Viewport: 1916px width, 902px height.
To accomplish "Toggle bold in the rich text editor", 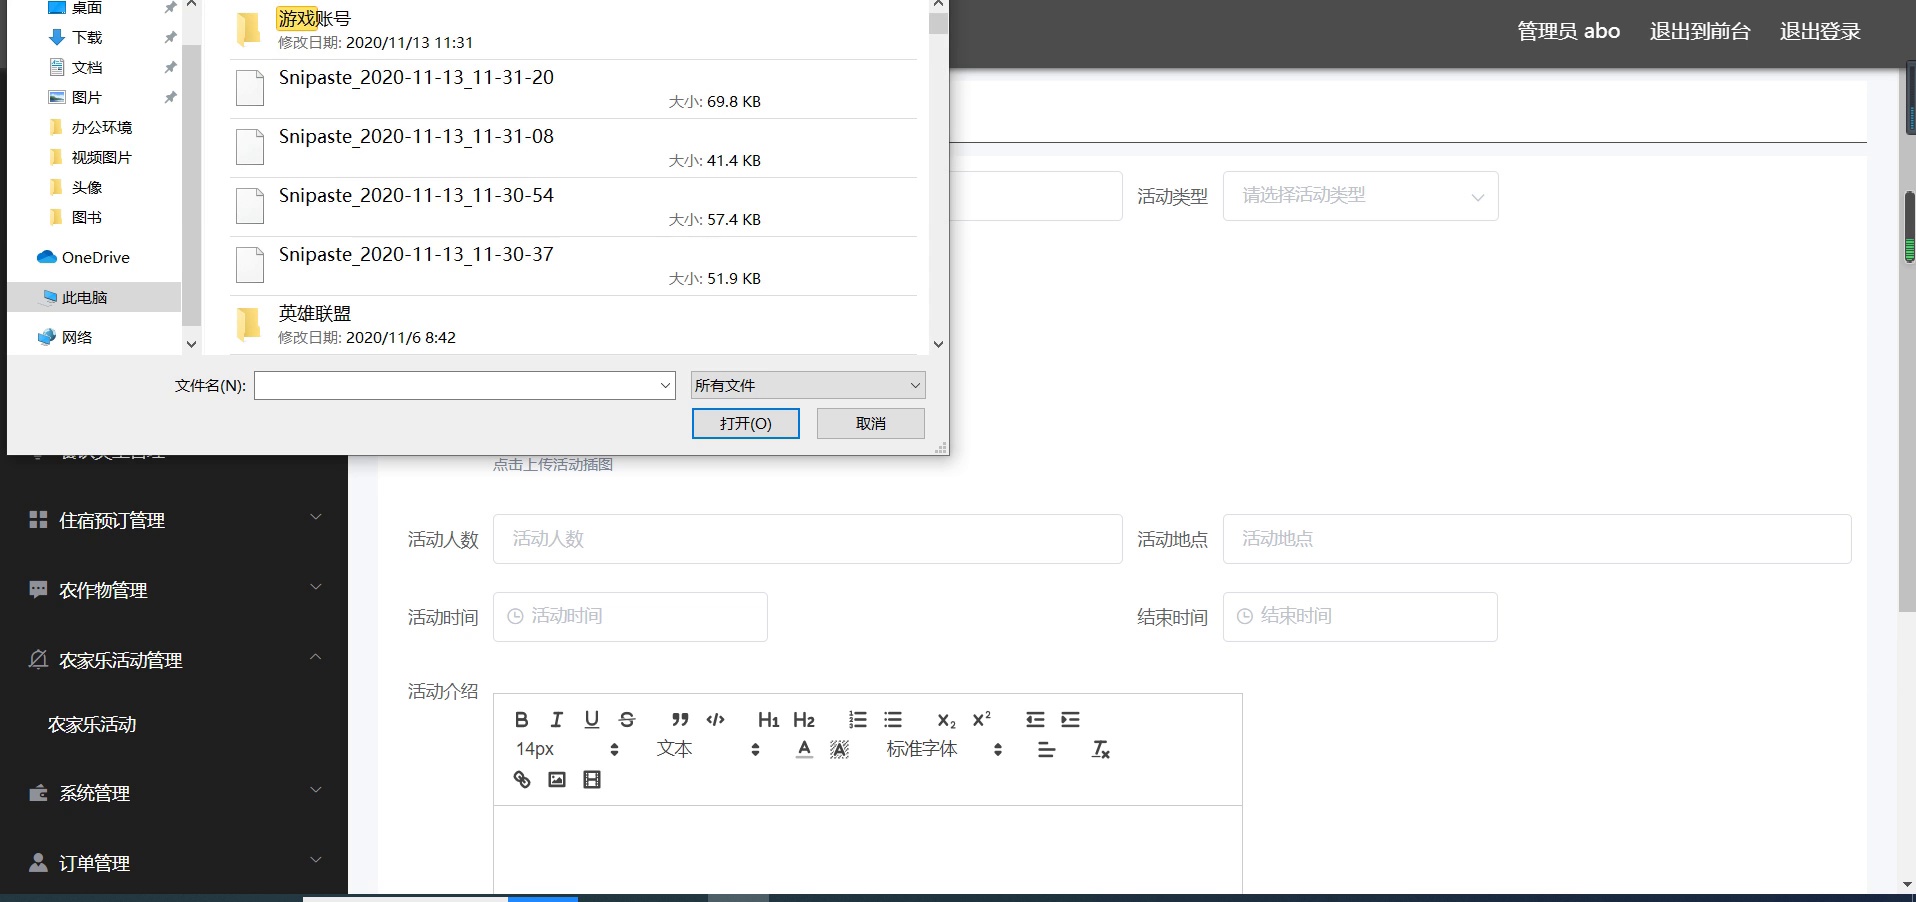I will [521, 720].
